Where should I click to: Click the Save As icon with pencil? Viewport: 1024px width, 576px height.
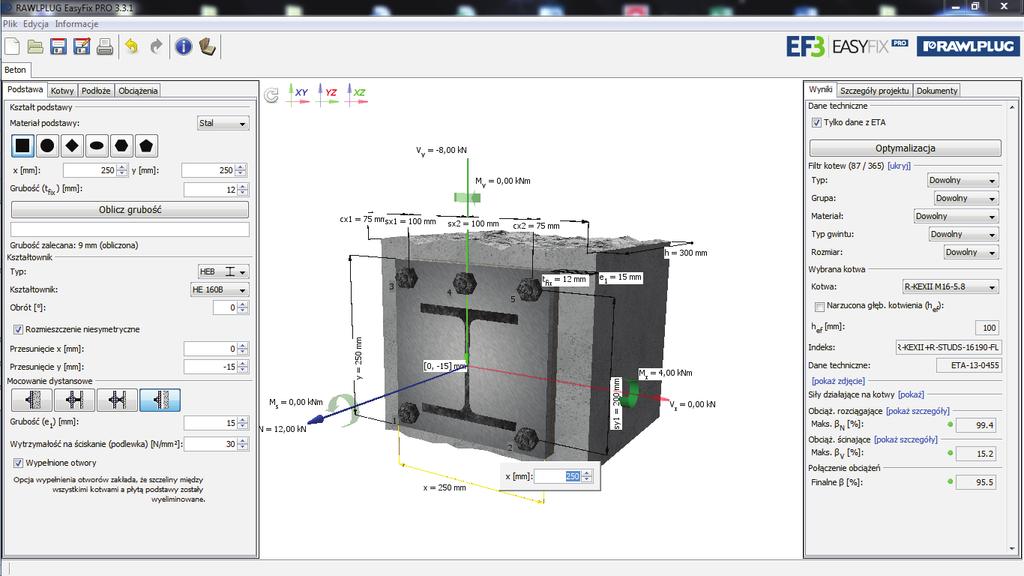[x=82, y=46]
